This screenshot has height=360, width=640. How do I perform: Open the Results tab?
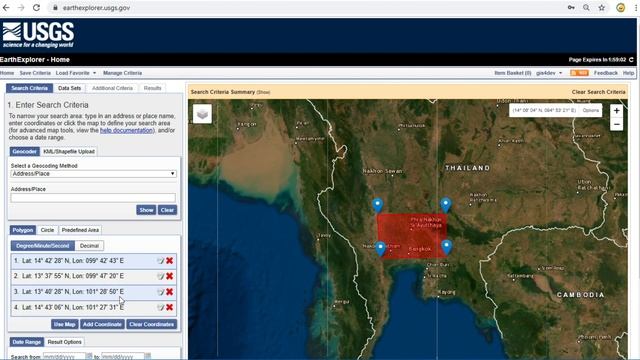click(152, 88)
